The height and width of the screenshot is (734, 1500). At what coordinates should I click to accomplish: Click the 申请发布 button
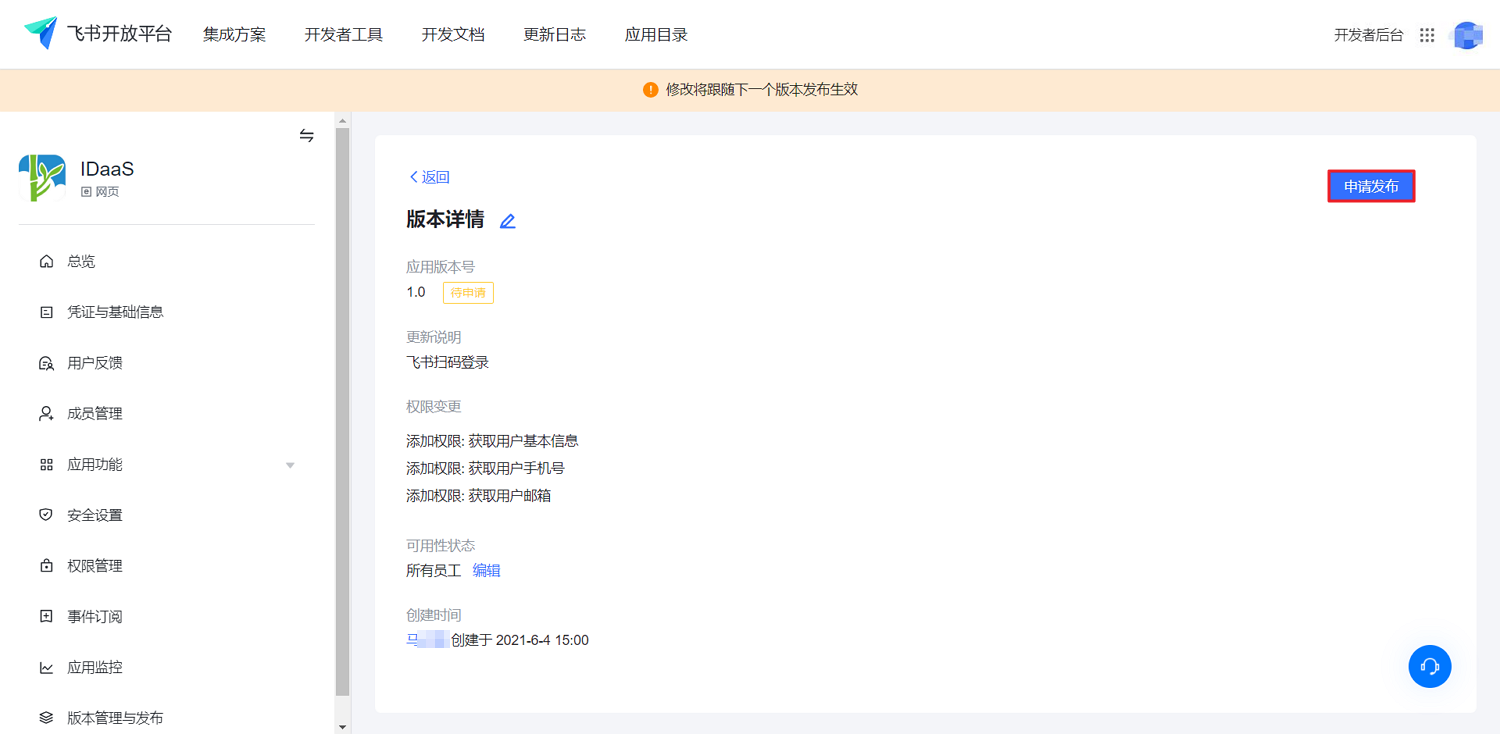1371,186
